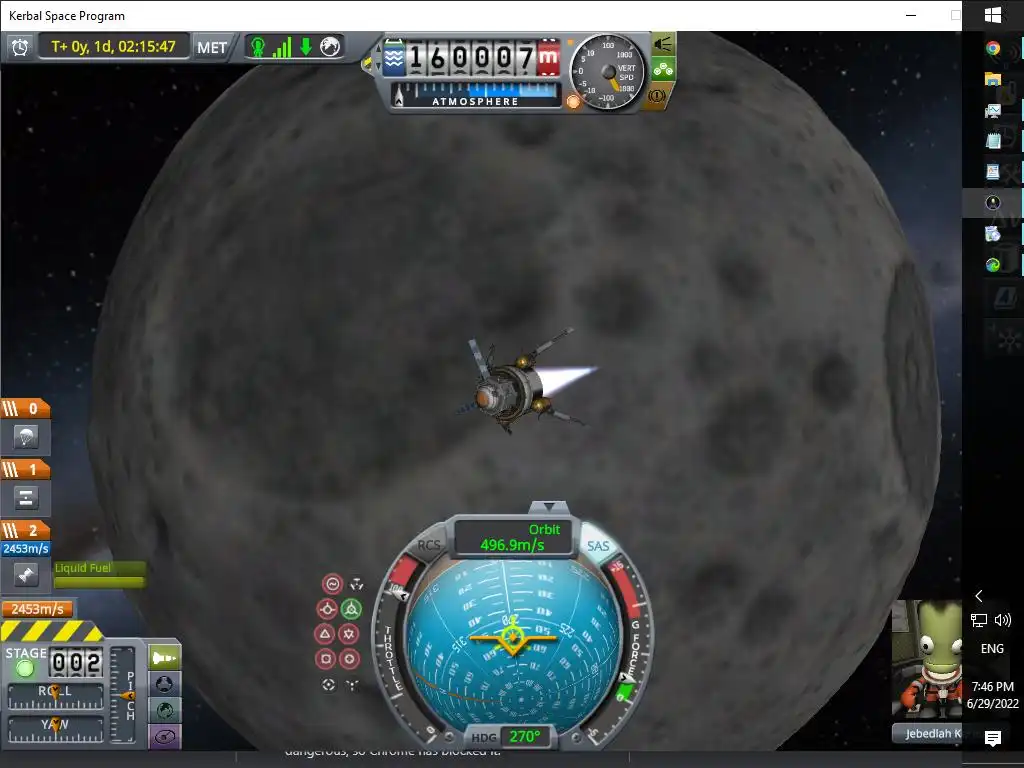Open Chrome from the taskbar
This screenshot has width=1024, height=768.
click(993, 48)
